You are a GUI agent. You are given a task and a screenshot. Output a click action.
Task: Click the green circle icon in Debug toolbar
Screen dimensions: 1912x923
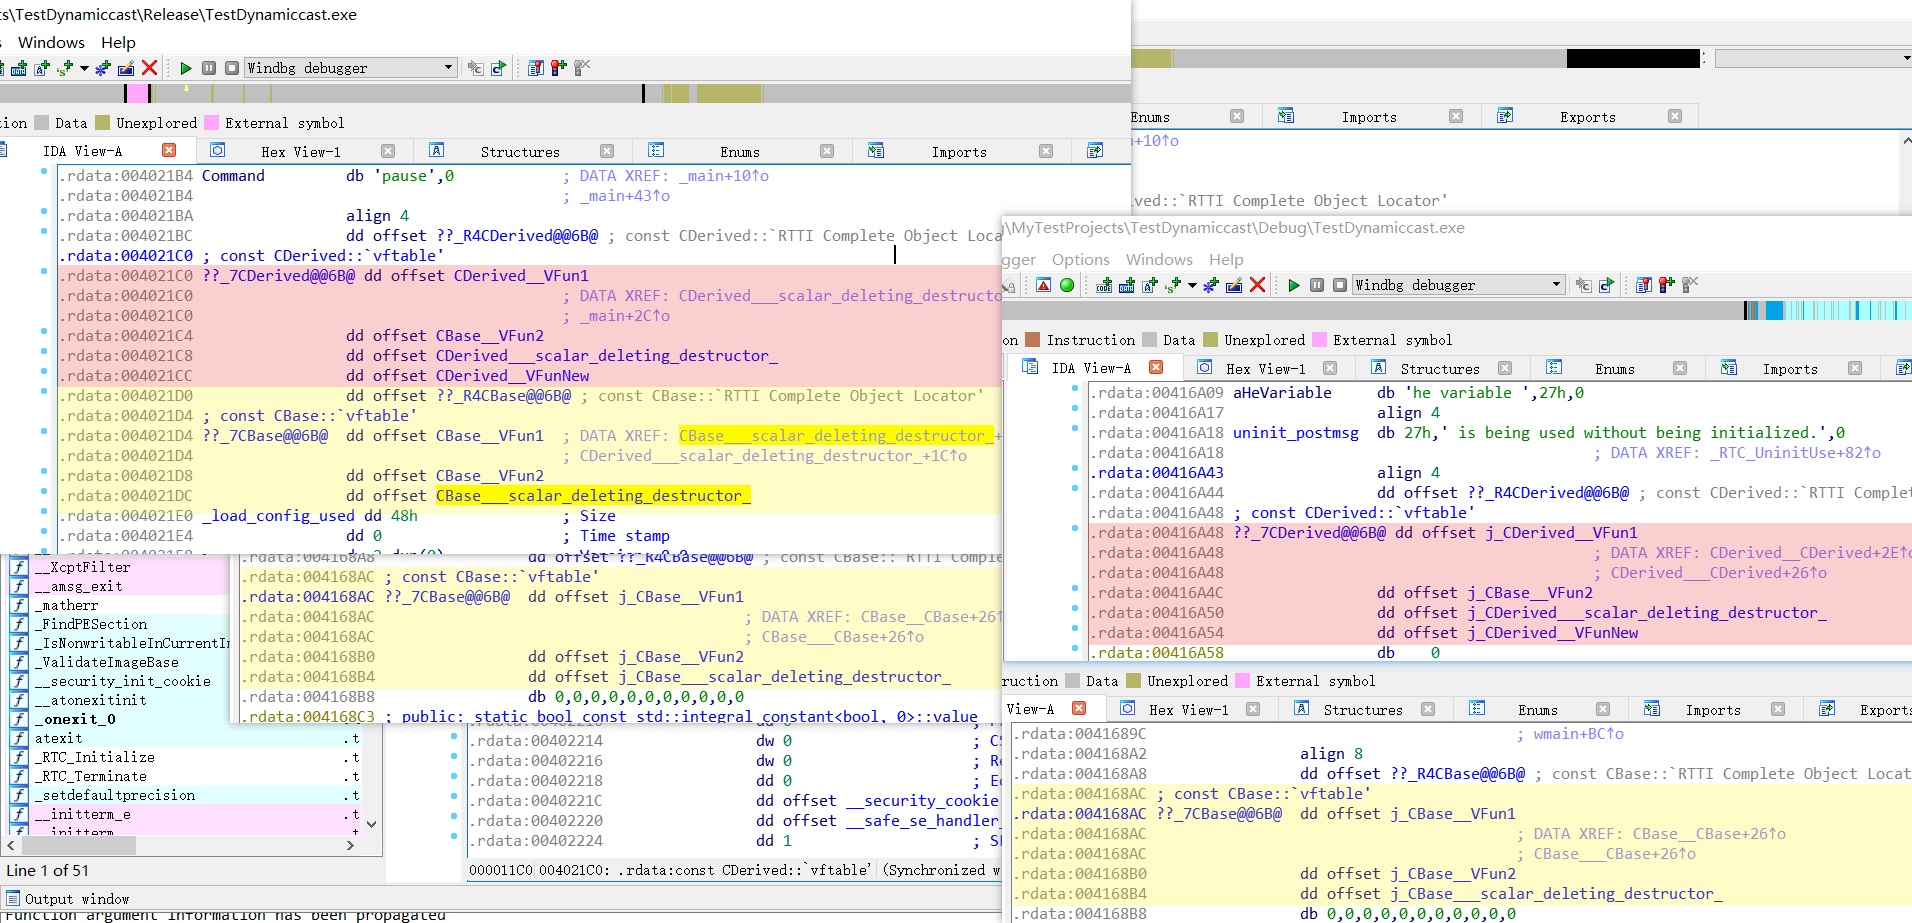click(1067, 285)
